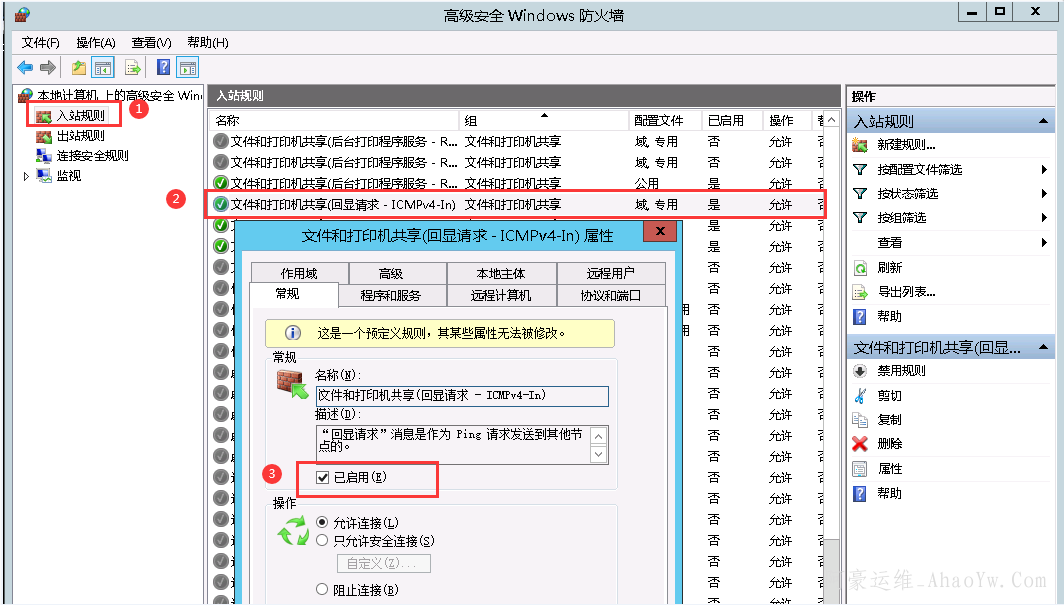Screen dimensions: 1064x605
Task: Toggle the show/hide action pane toolbar icon
Action: coord(188,67)
